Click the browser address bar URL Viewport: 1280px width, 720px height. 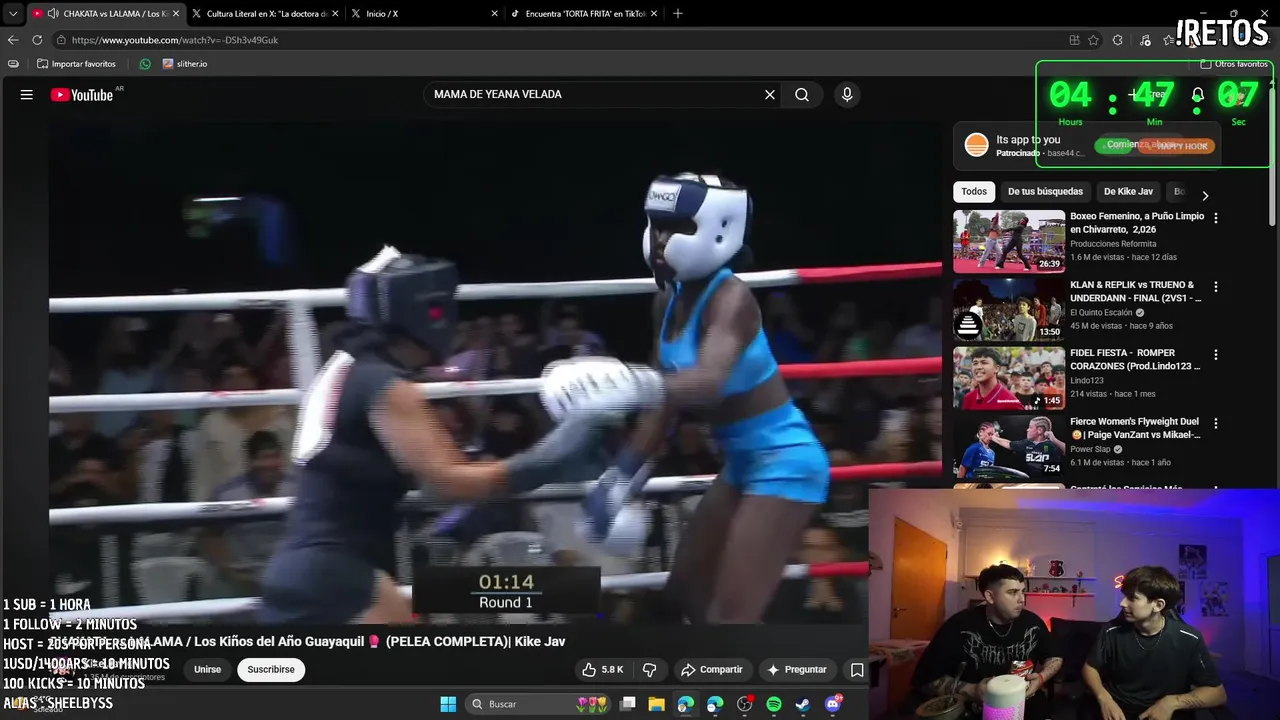(174, 40)
